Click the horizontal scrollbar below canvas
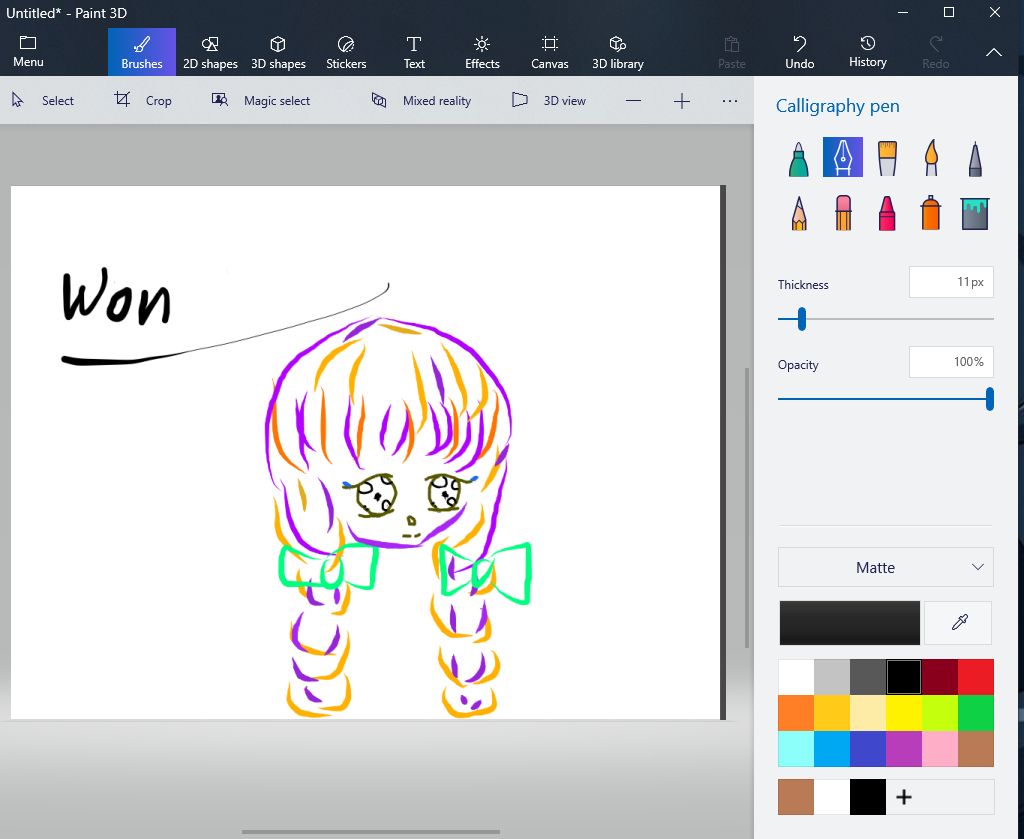This screenshot has height=839, width=1024. click(x=370, y=832)
